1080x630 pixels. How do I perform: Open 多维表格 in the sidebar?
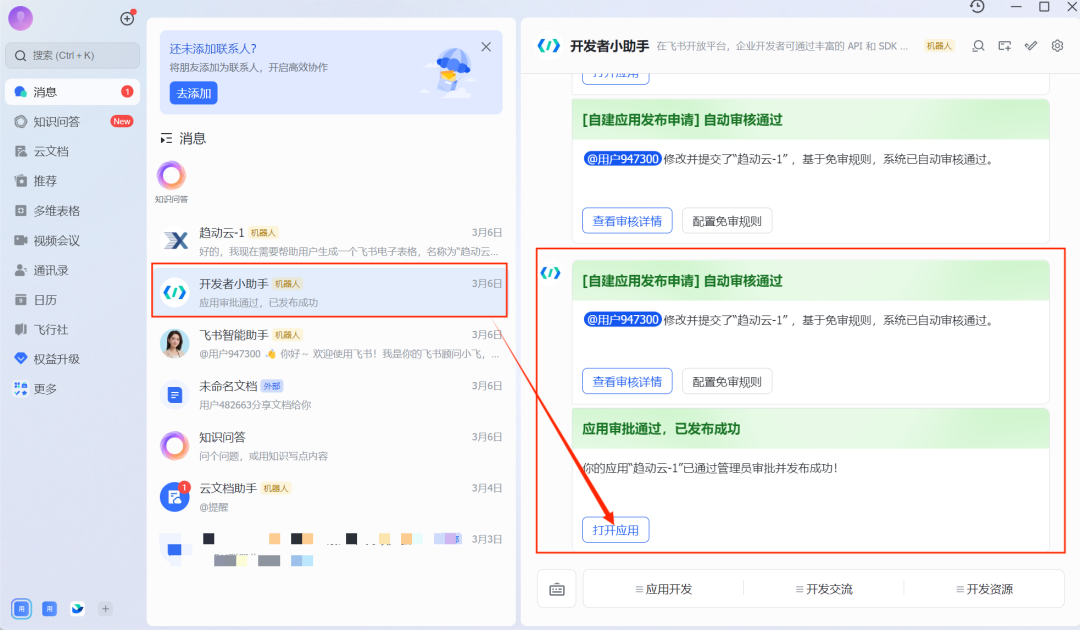pyautogui.click(x=72, y=211)
